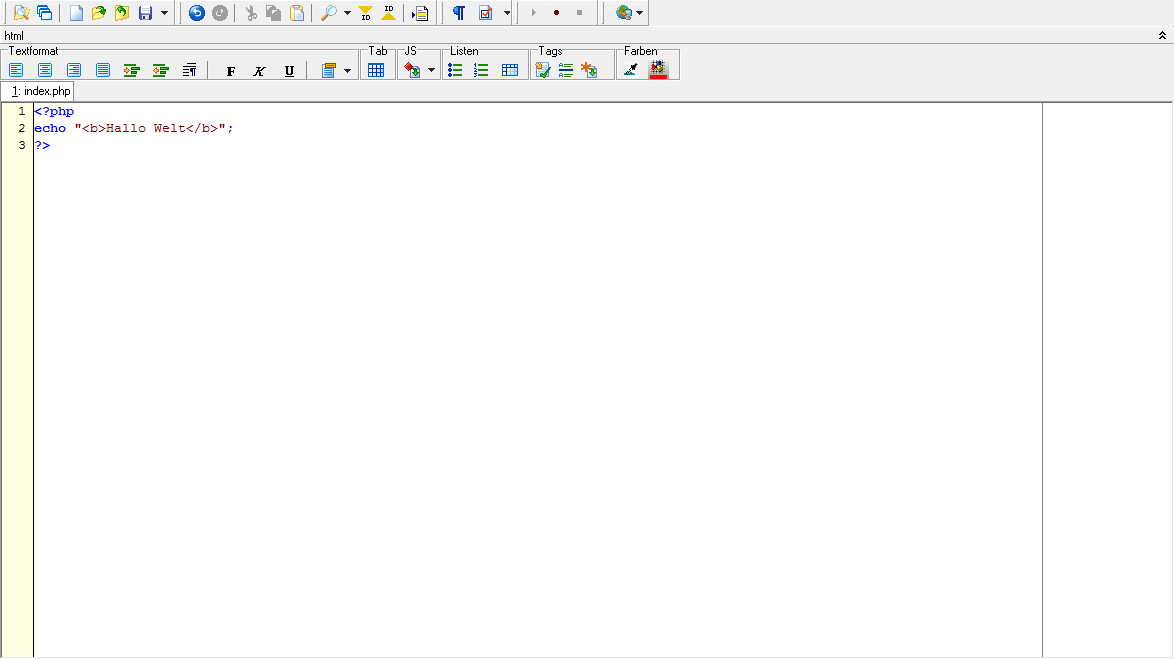Toggle italic formatting (K)
This screenshot has width=1174, height=659.
pyautogui.click(x=260, y=71)
